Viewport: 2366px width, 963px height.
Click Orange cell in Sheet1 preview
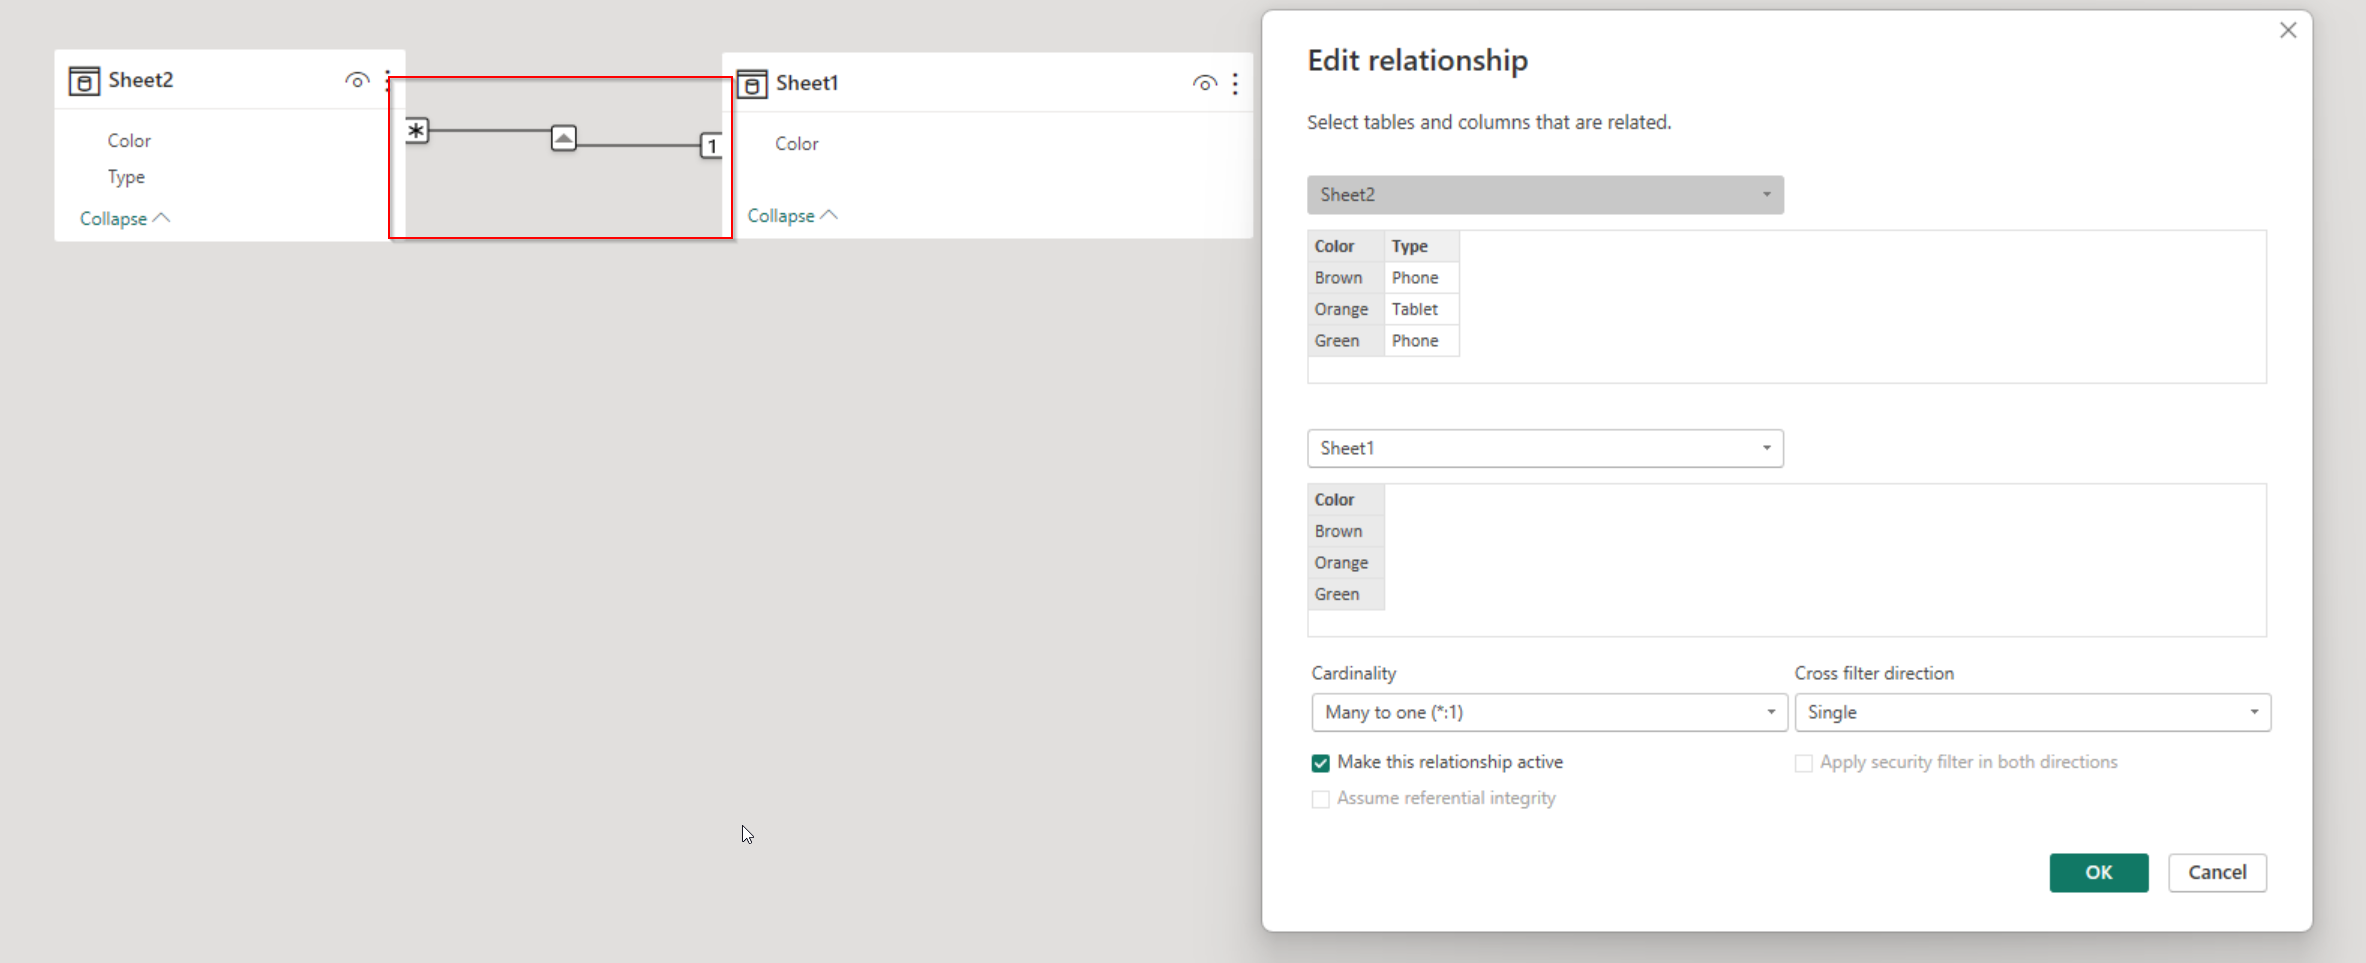[1345, 562]
